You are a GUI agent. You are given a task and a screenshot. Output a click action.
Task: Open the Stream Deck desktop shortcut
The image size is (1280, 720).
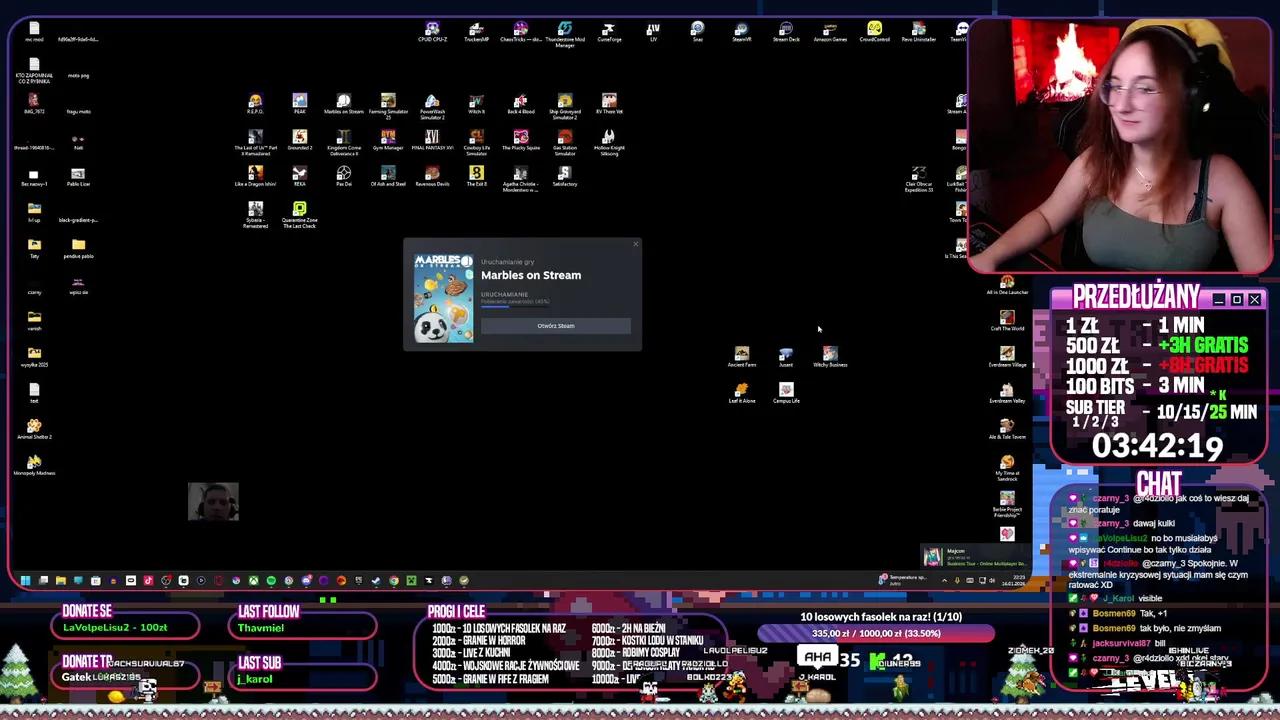tap(786, 32)
